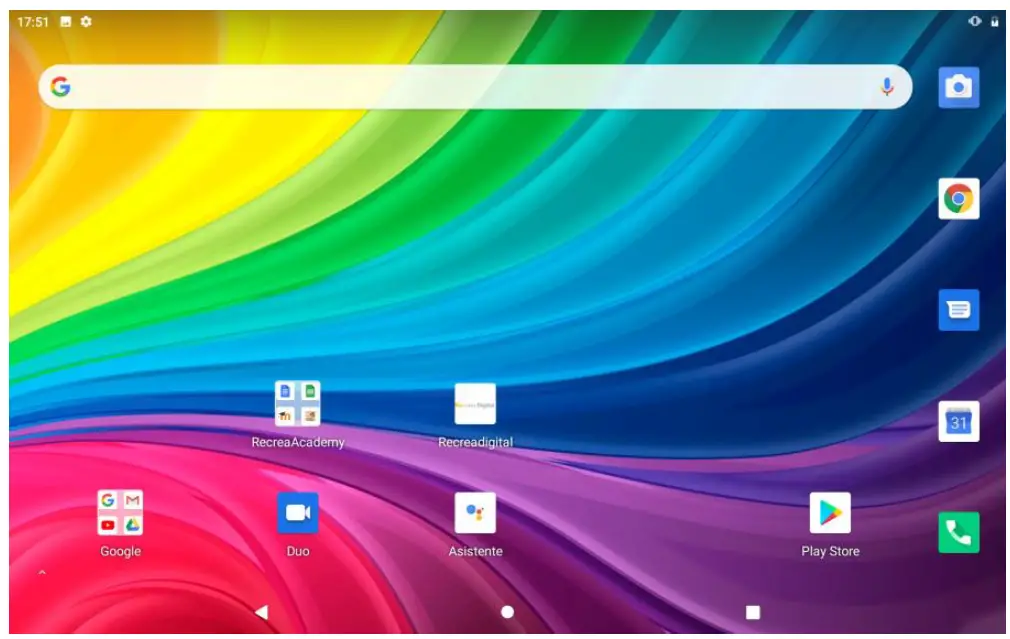Open the Camera app
This screenshot has height=639, width=1010.
click(958, 87)
